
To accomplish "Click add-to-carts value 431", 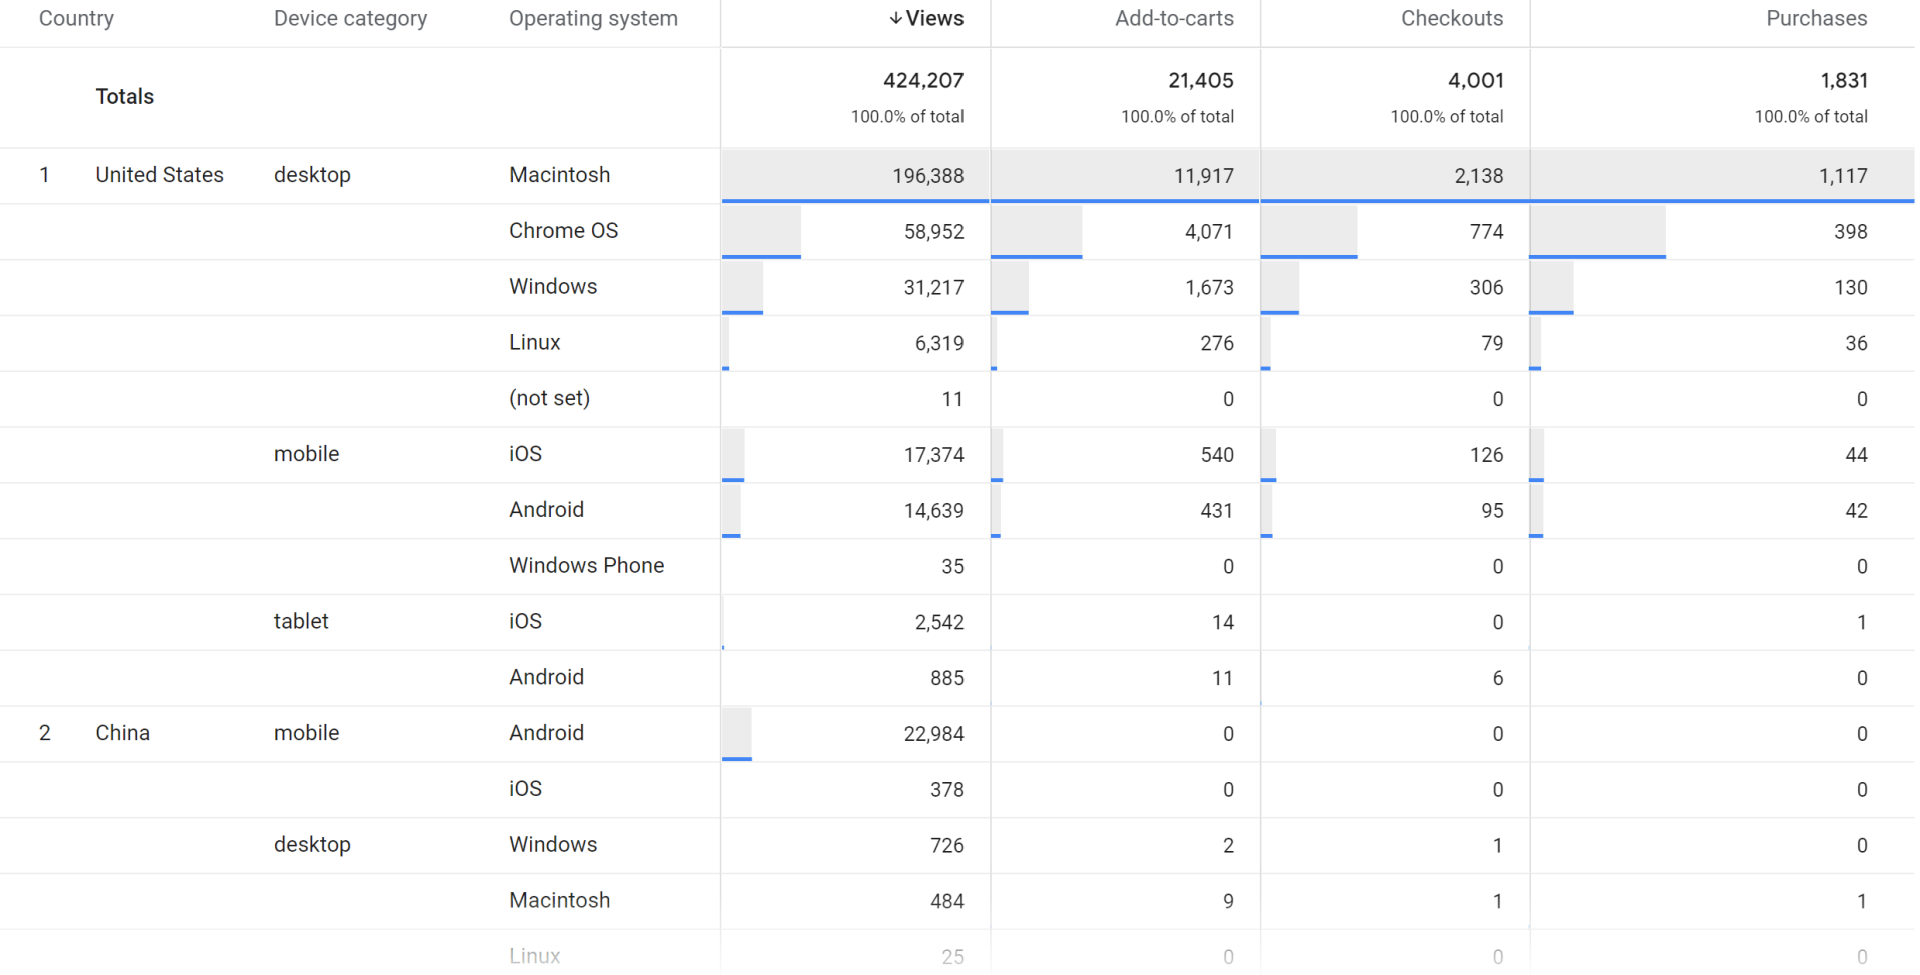I will click(1217, 511).
